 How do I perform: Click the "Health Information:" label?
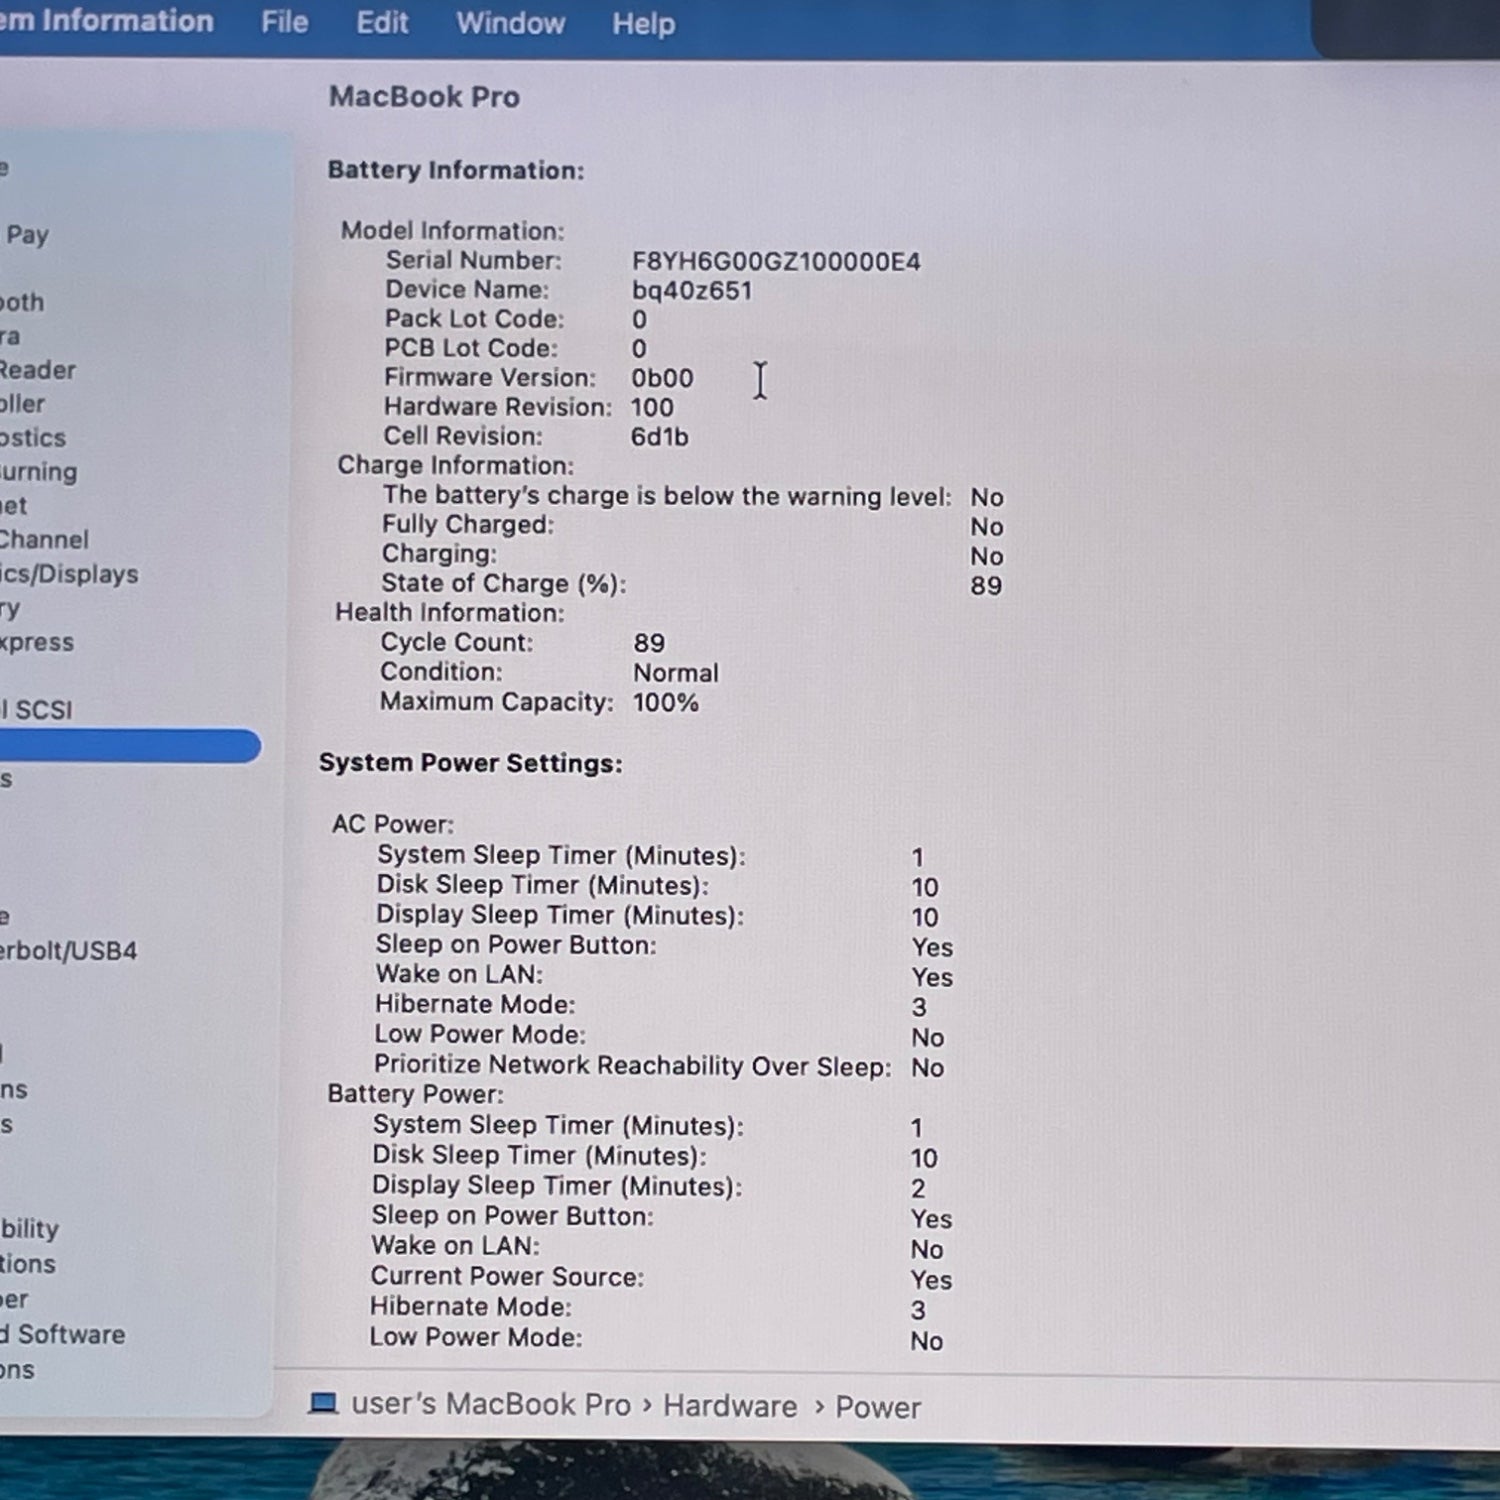(450, 613)
